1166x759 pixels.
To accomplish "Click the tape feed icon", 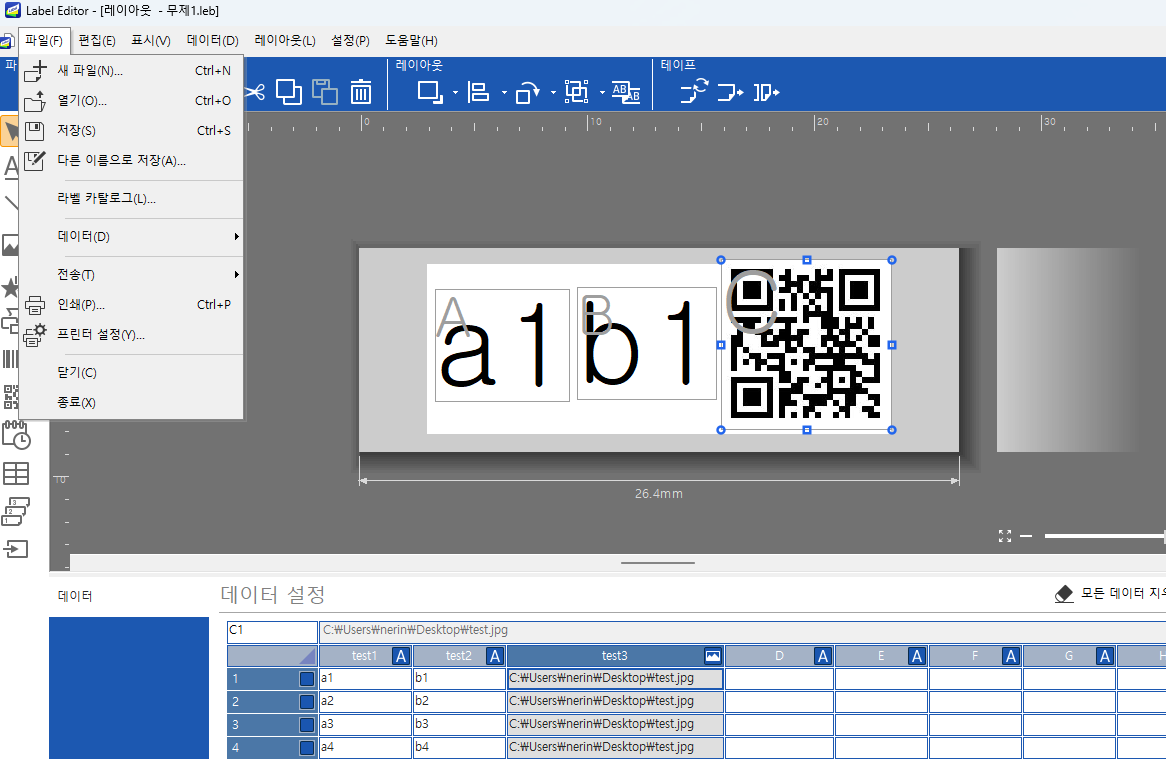I will [x=730, y=92].
